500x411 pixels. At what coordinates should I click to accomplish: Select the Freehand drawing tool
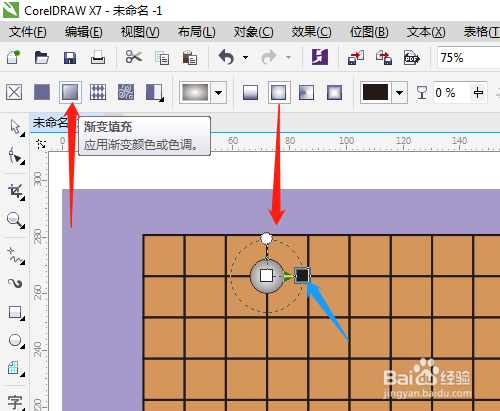[15, 256]
